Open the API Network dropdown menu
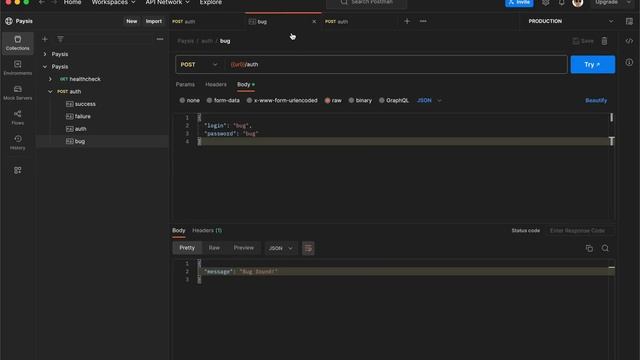The image size is (640, 360). (167, 2)
